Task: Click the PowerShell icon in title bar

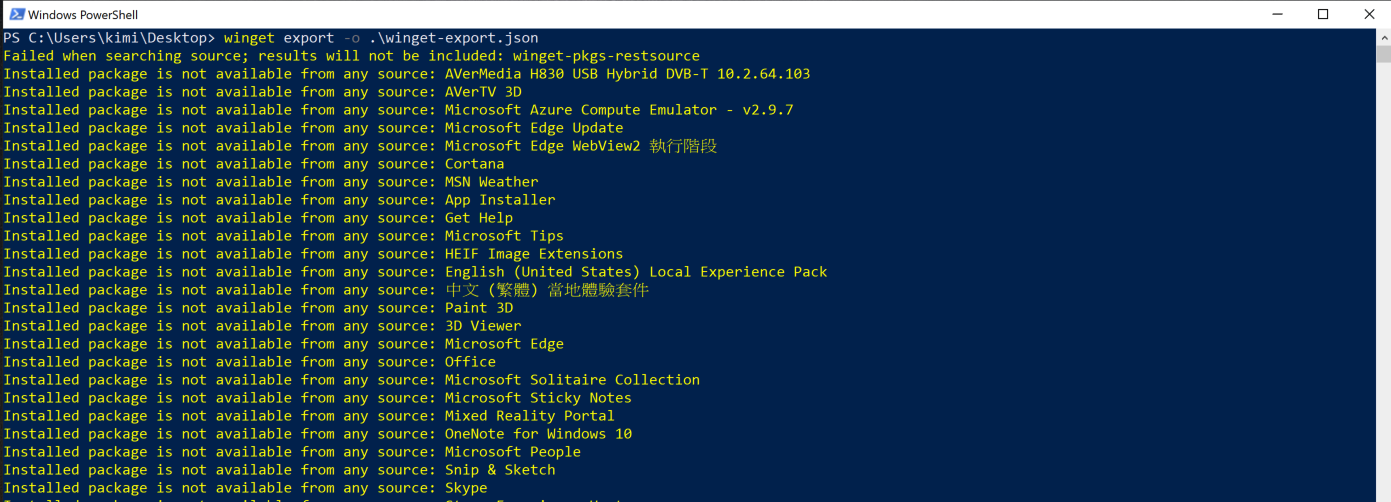Action: [15, 14]
